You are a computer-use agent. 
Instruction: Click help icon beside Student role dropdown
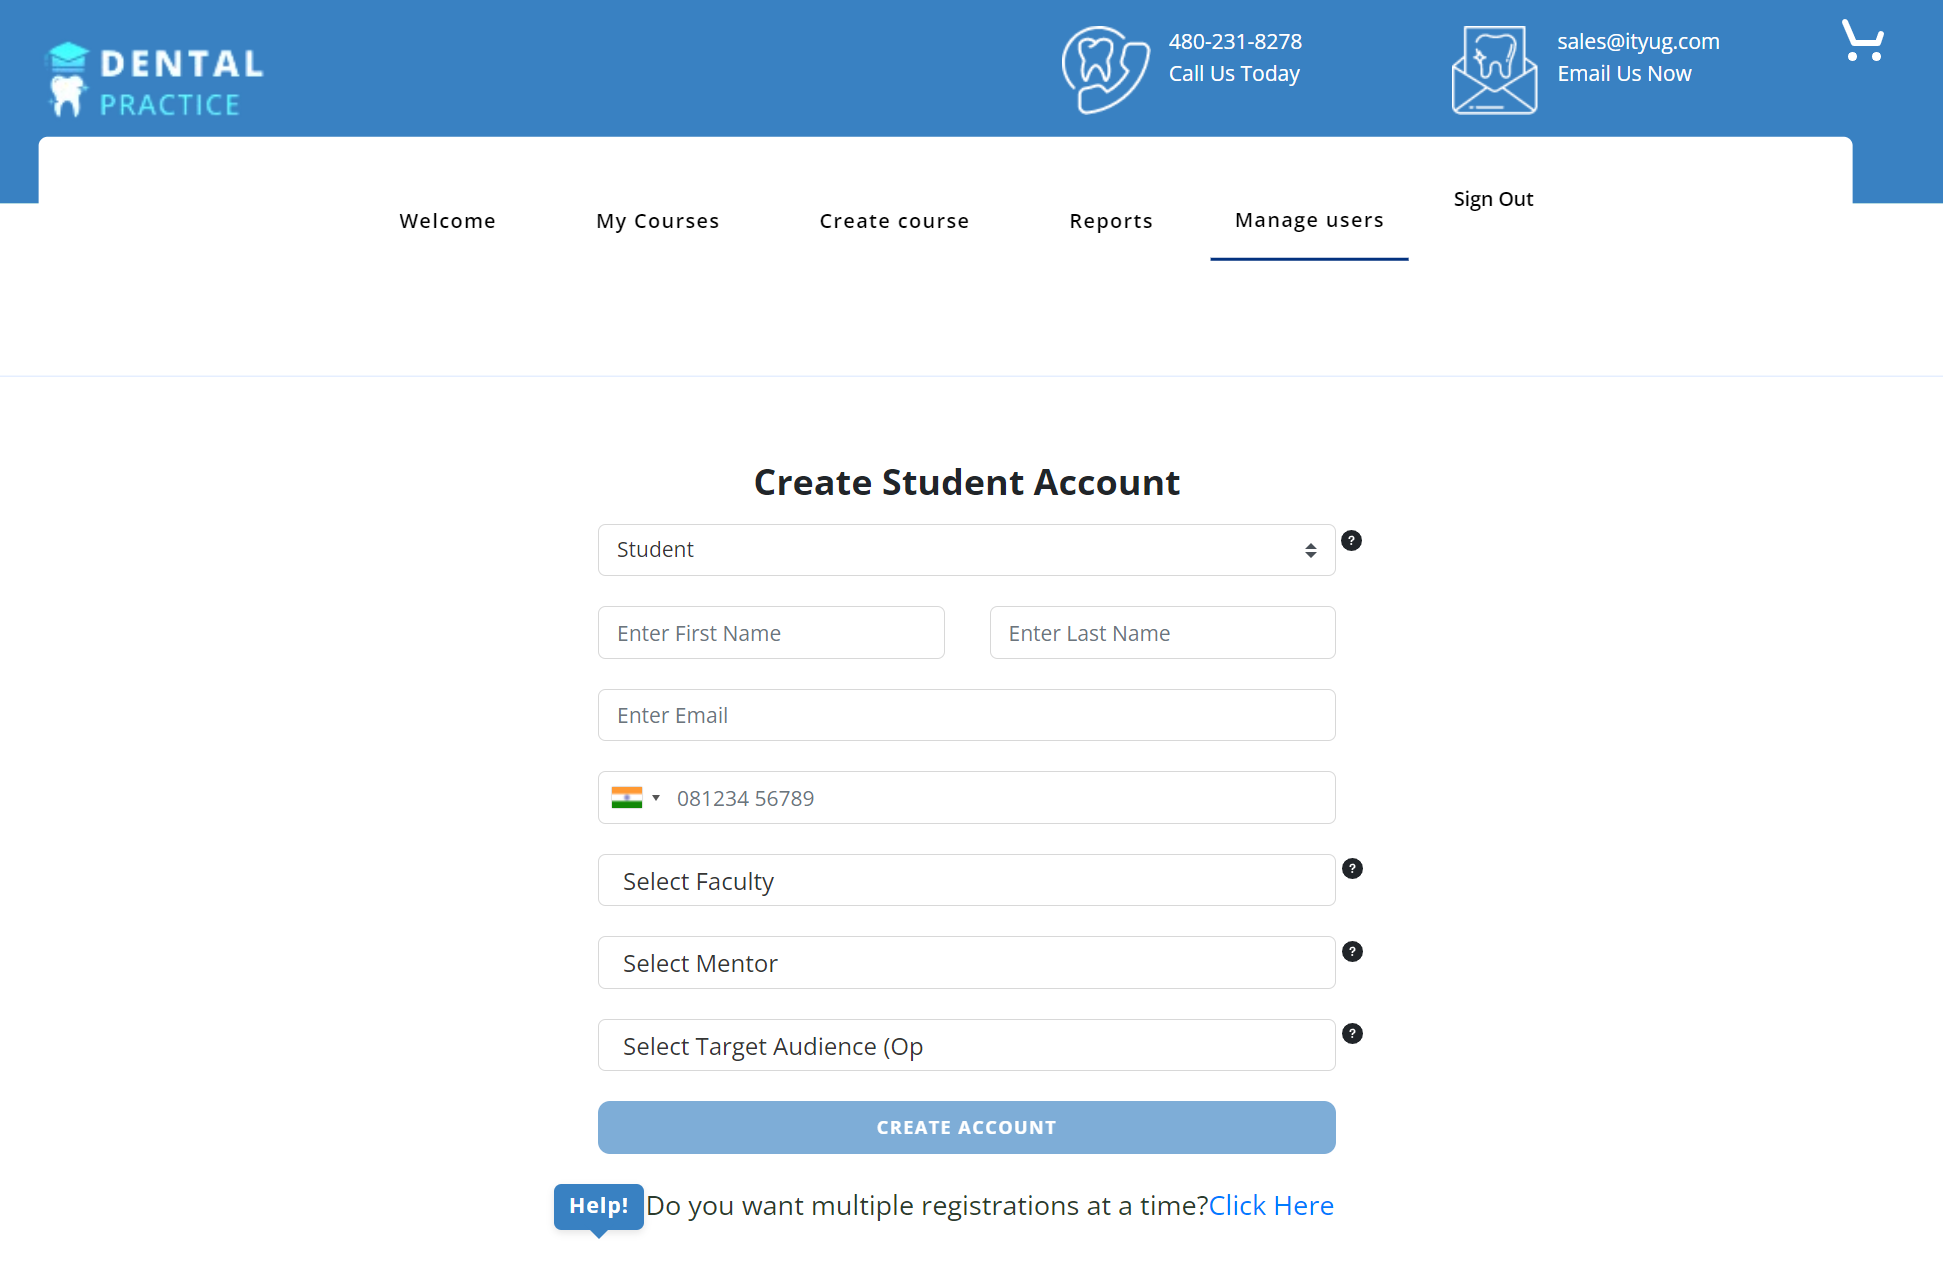[1351, 541]
